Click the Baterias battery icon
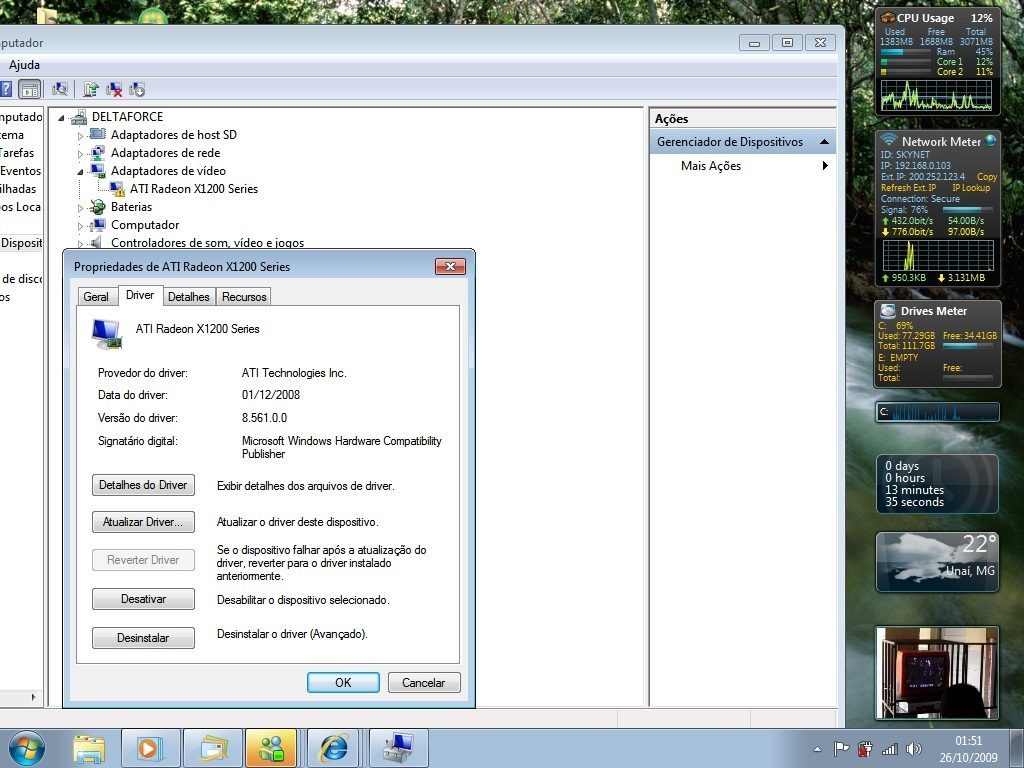Screen dimensions: 1024x768 (98, 207)
